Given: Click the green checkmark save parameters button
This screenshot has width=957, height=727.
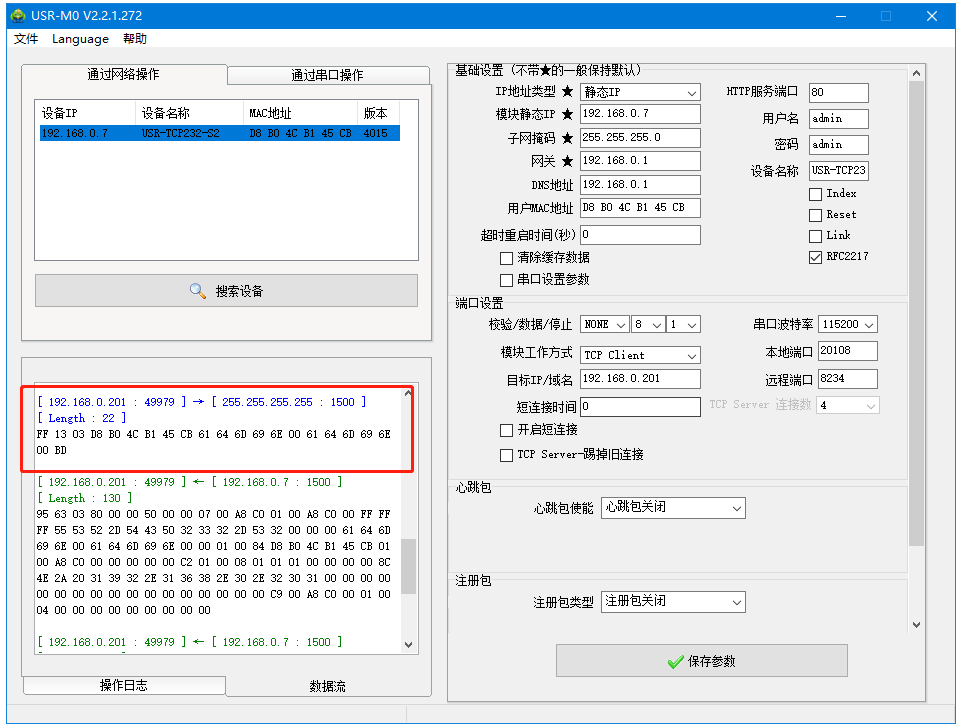Looking at the screenshot, I should point(701,661).
